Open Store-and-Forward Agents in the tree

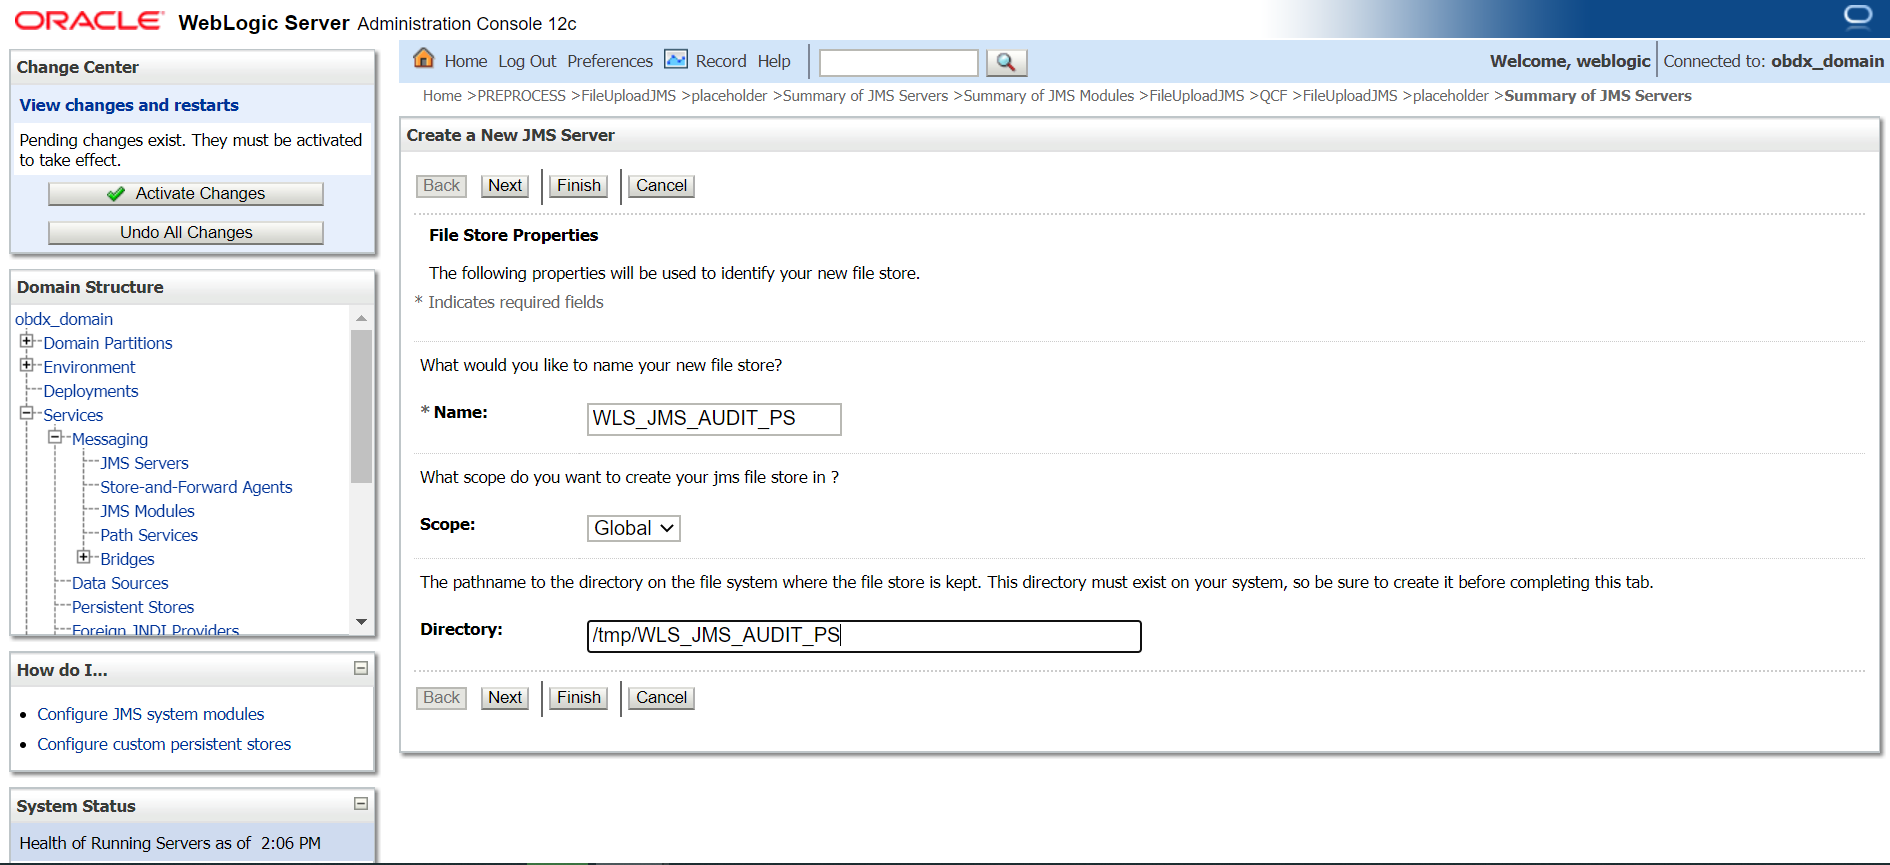196,487
